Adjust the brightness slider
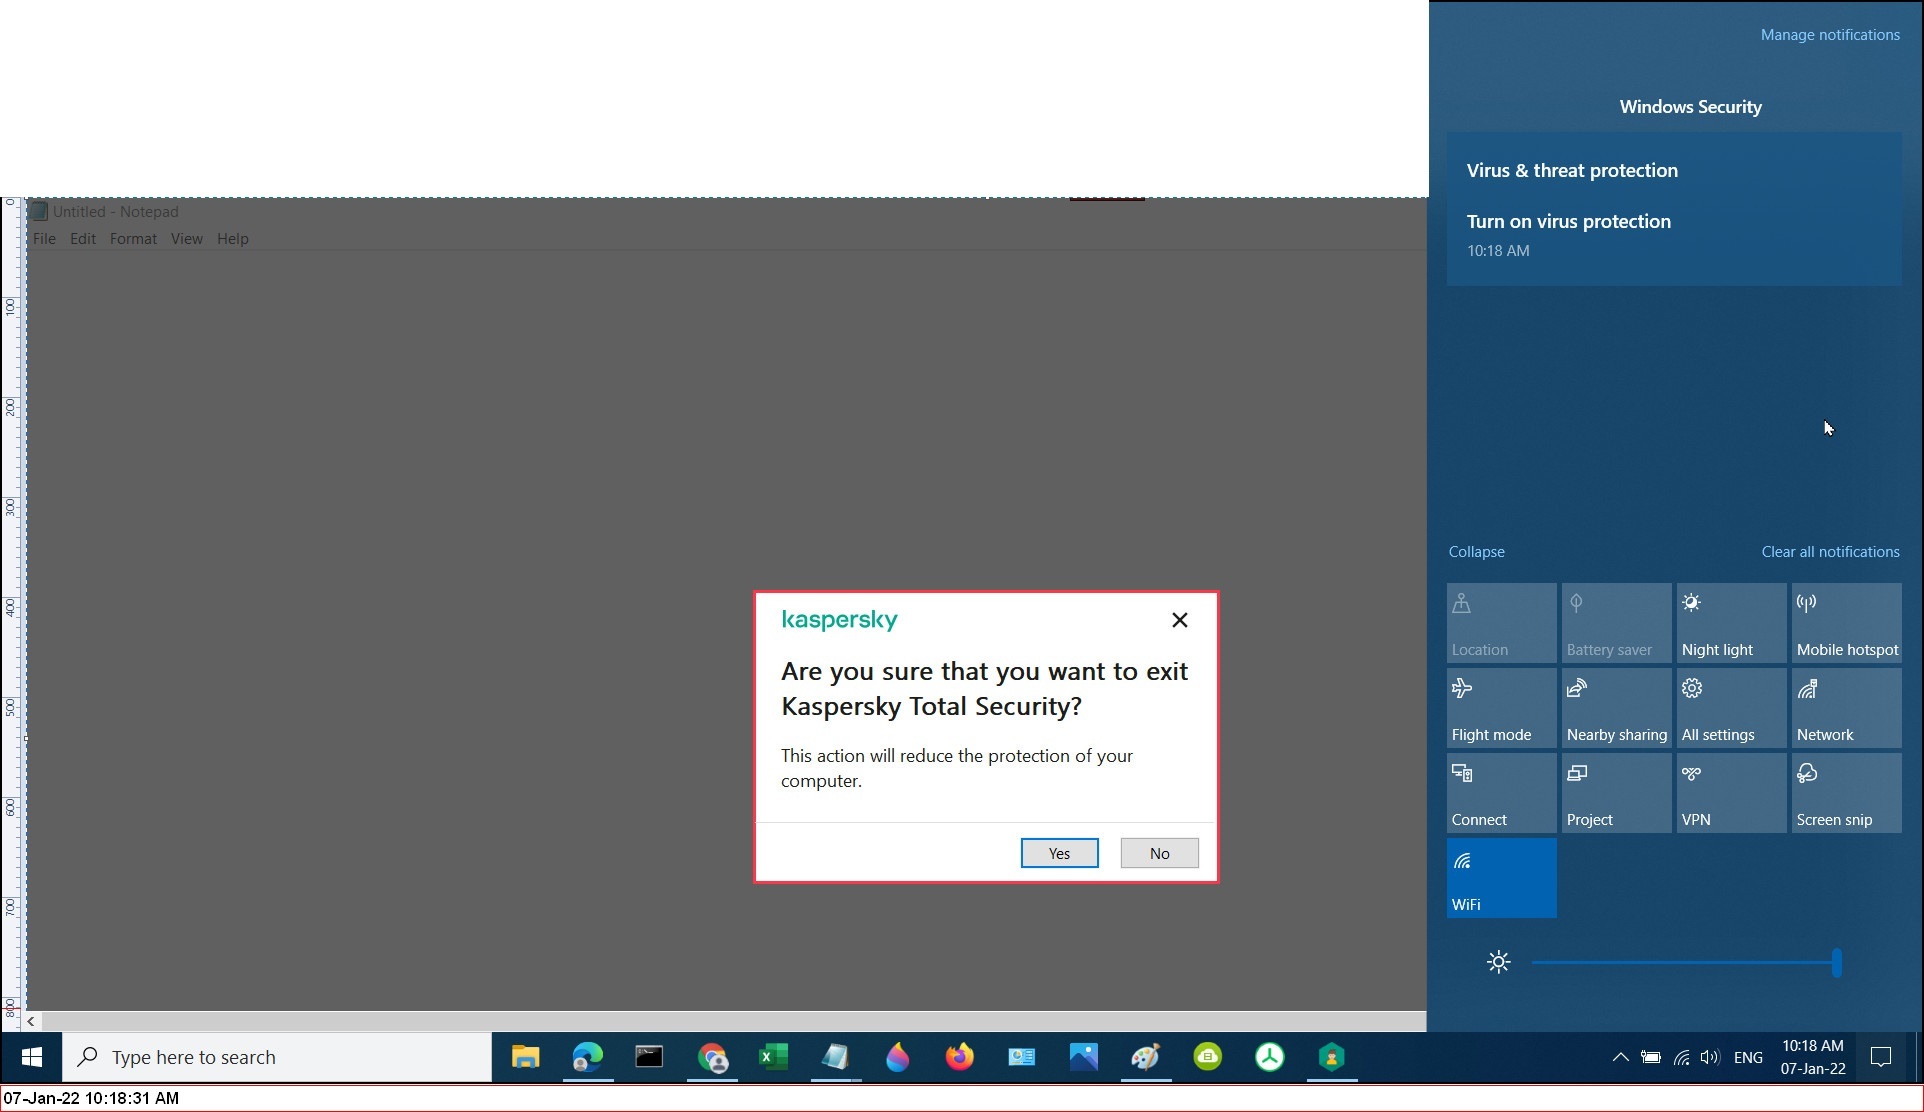This screenshot has width=1924, height=1112. (x=1836, y=963)
